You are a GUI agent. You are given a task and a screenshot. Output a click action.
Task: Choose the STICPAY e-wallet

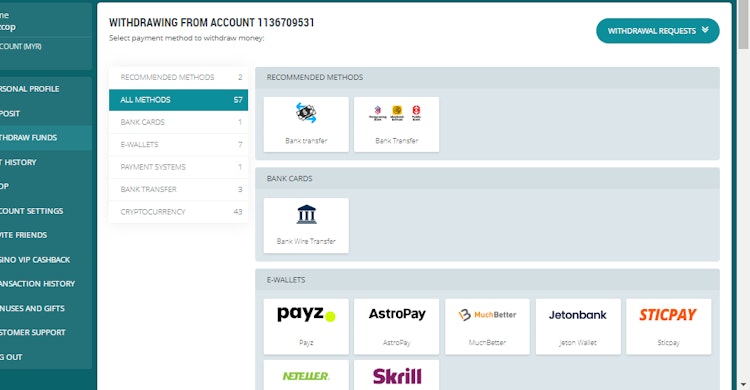669,326
